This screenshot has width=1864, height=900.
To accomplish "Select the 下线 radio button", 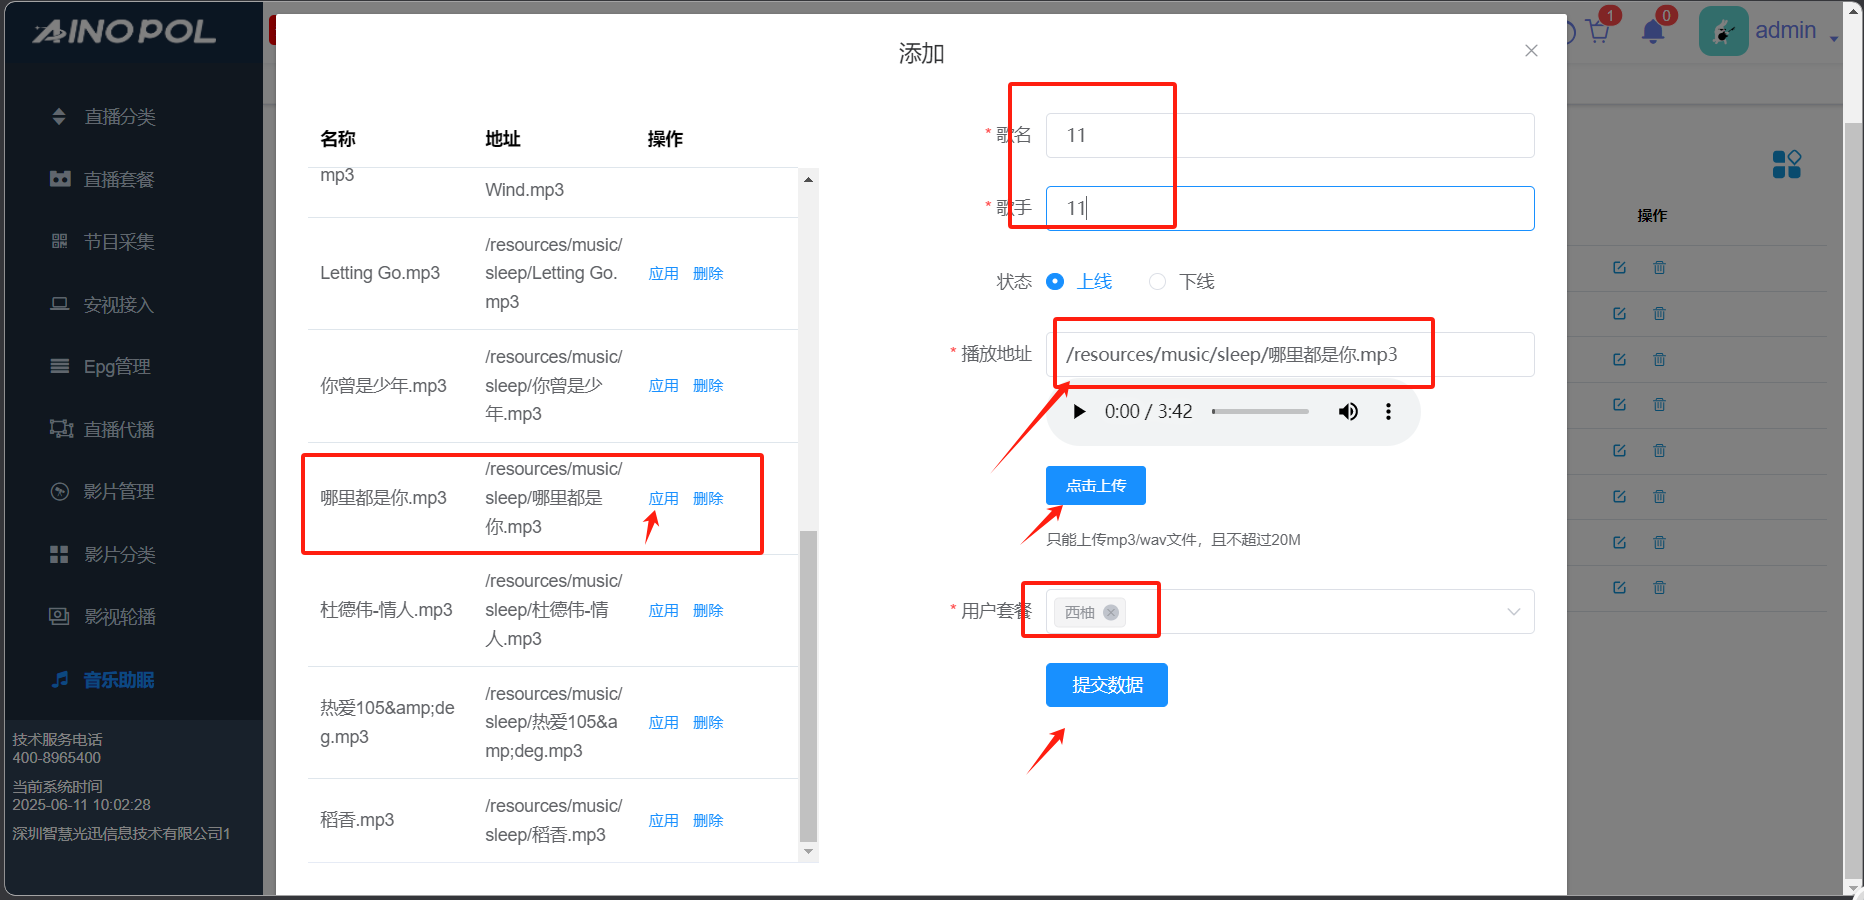I will pyautogui.click(x=1157, y=282).
